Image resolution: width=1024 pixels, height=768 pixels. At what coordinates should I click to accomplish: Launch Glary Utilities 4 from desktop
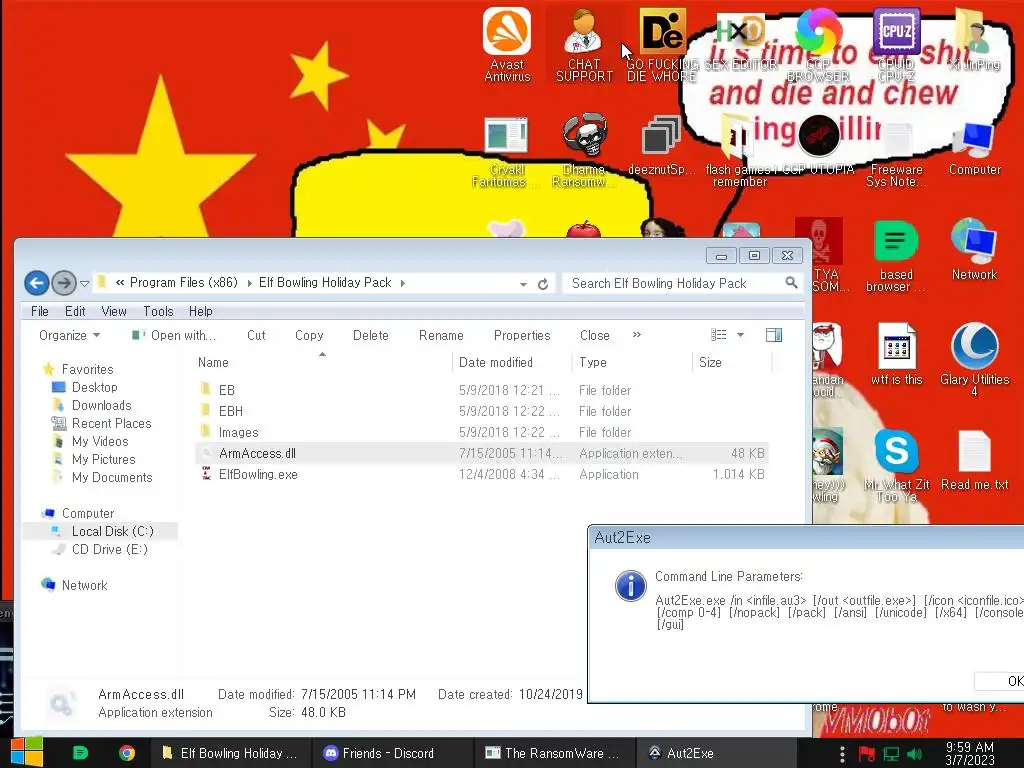[974, 360]
